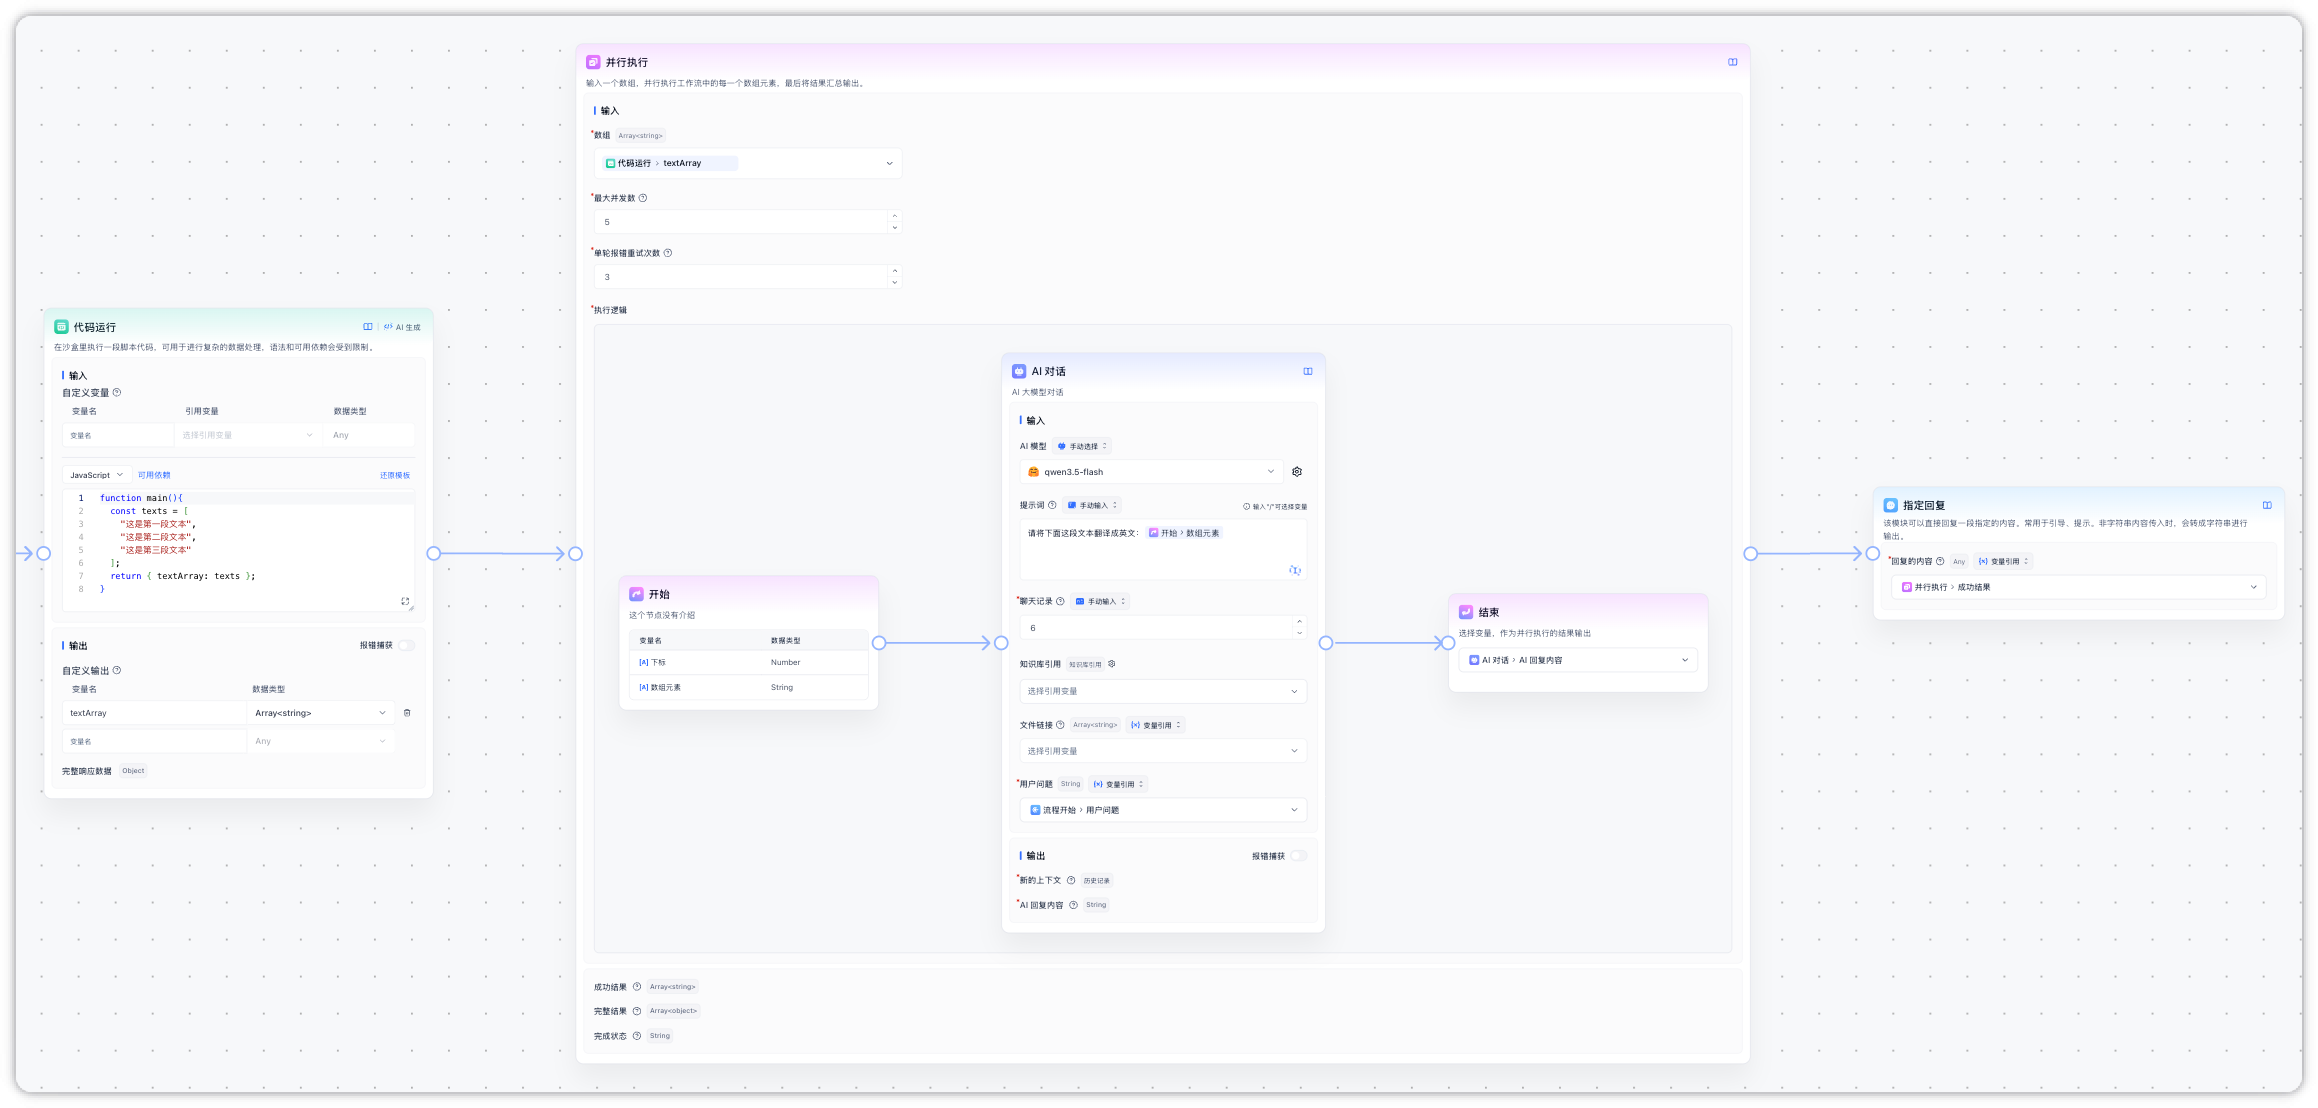Enable 报错捕获 toggle in the 代码运行 output
The height and width of the screenshot is (1108, 2318).
pos(406,645)
